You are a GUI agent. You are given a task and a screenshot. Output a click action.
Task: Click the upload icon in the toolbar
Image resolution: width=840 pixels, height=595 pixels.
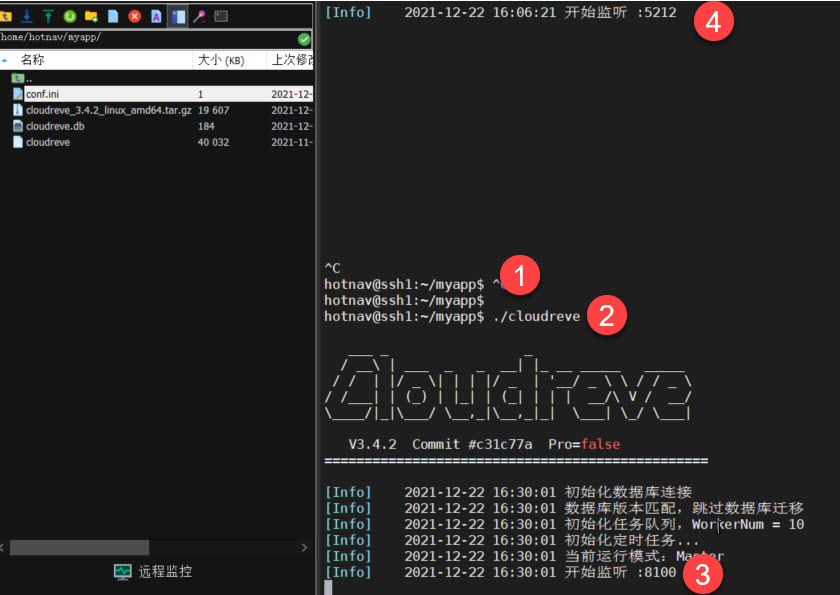tap(49, 16)
